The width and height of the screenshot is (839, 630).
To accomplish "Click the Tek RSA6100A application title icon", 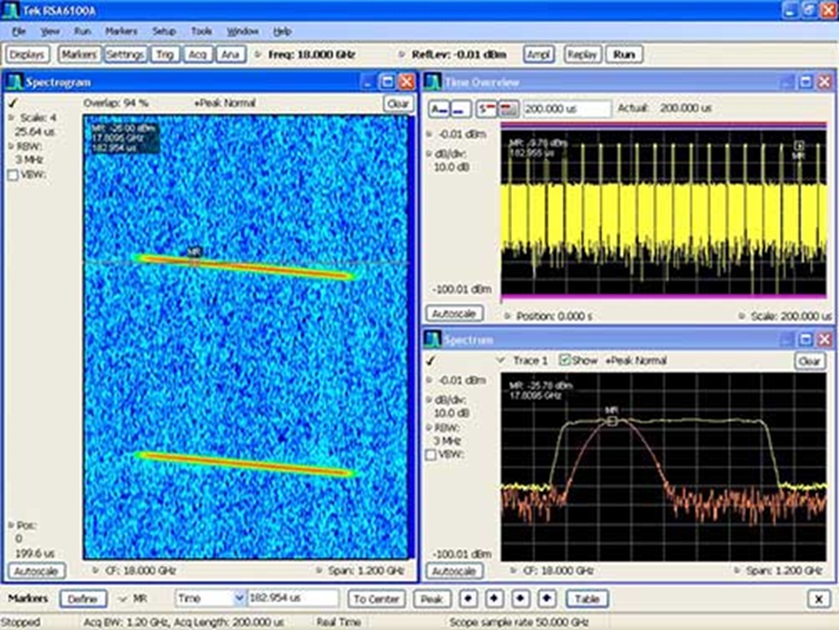I will (x=11, y=10).
